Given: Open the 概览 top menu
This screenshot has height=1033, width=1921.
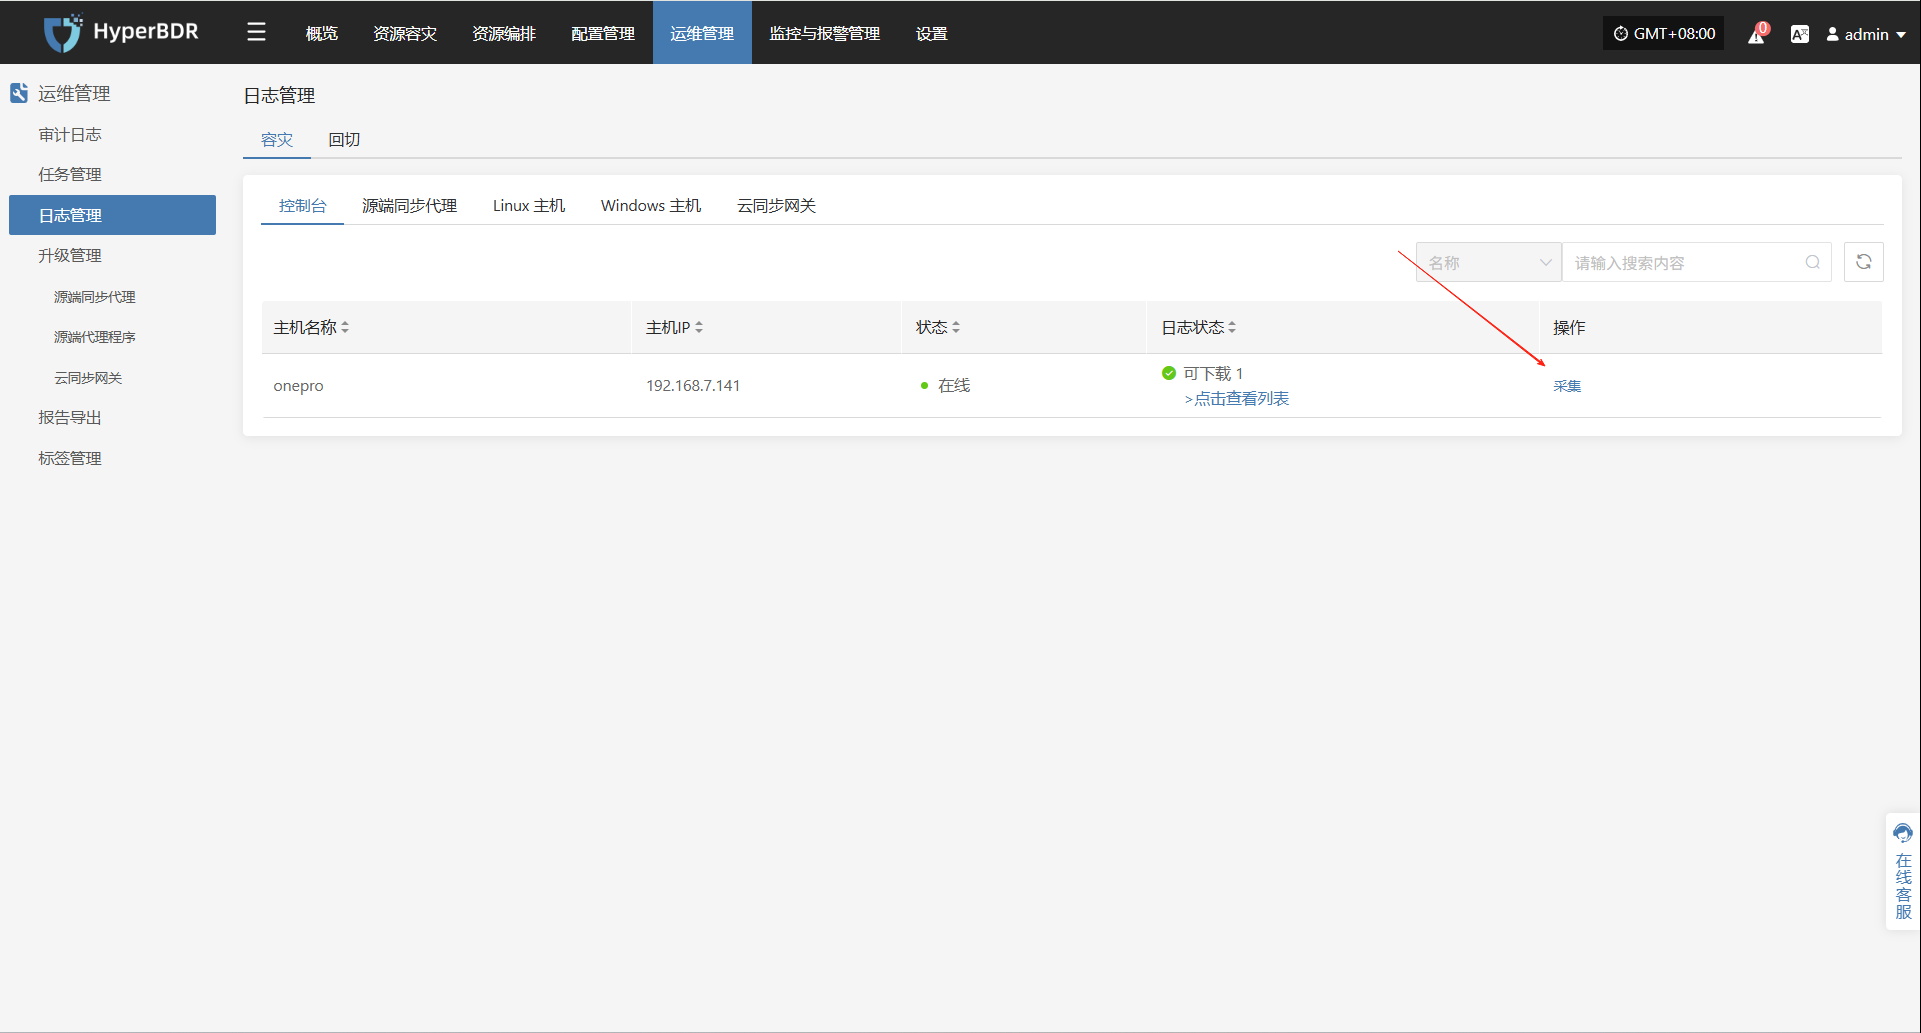Looking at the screenshot, I should (321, 33).
